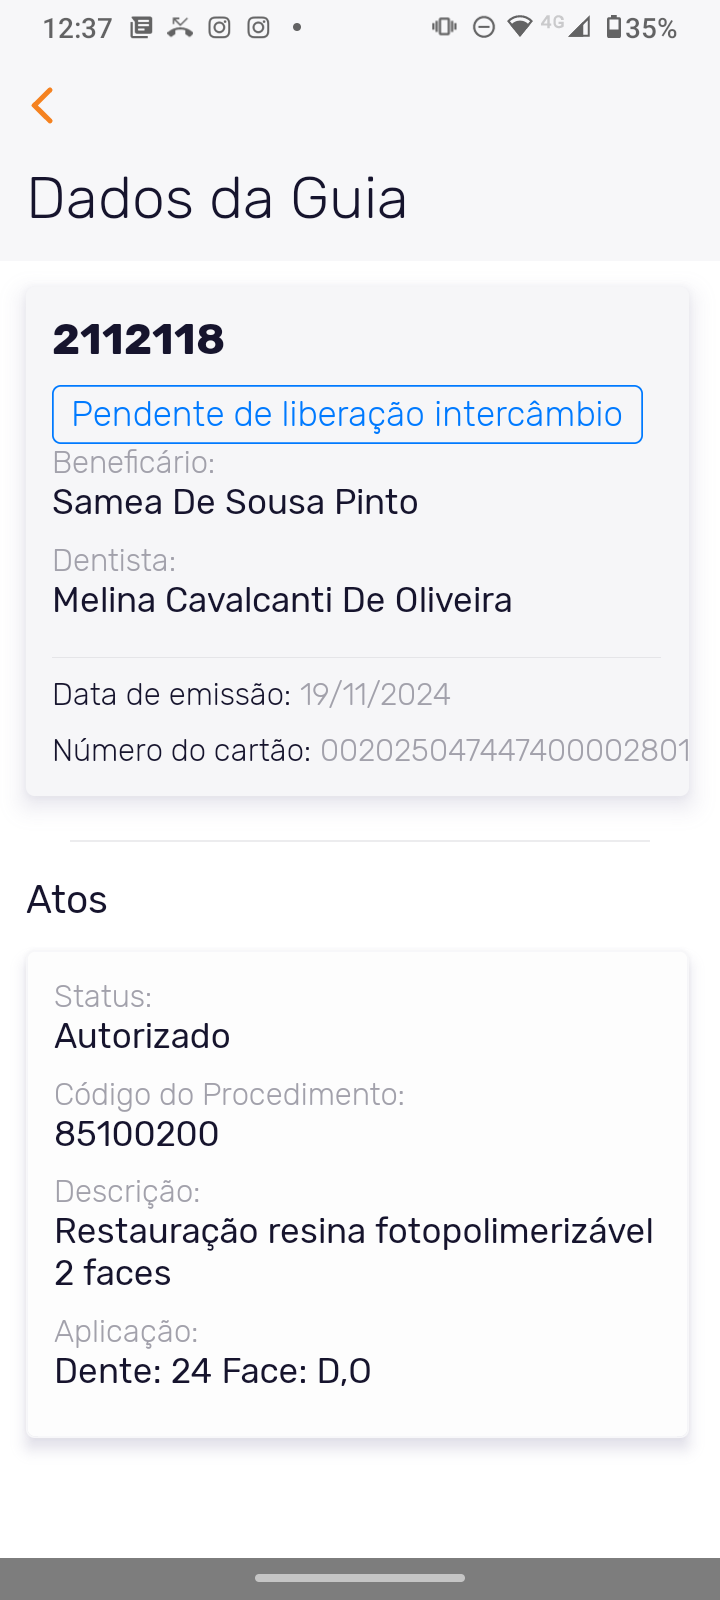Tap the vibrate mode status icon
This screenshot has width=720, height=1600.
pos(444,27)
